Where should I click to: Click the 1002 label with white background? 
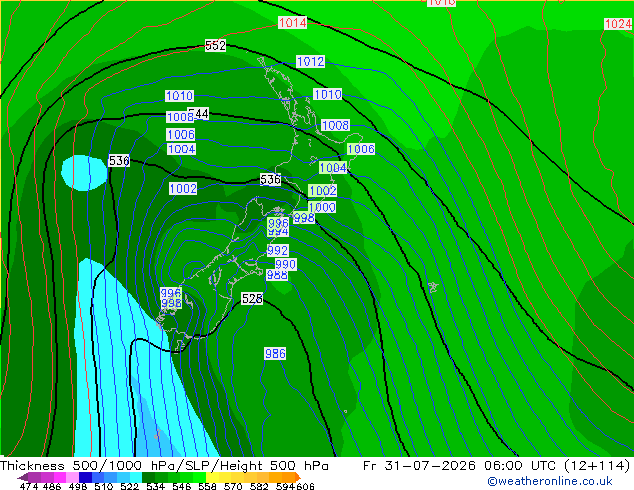(183, 188)
